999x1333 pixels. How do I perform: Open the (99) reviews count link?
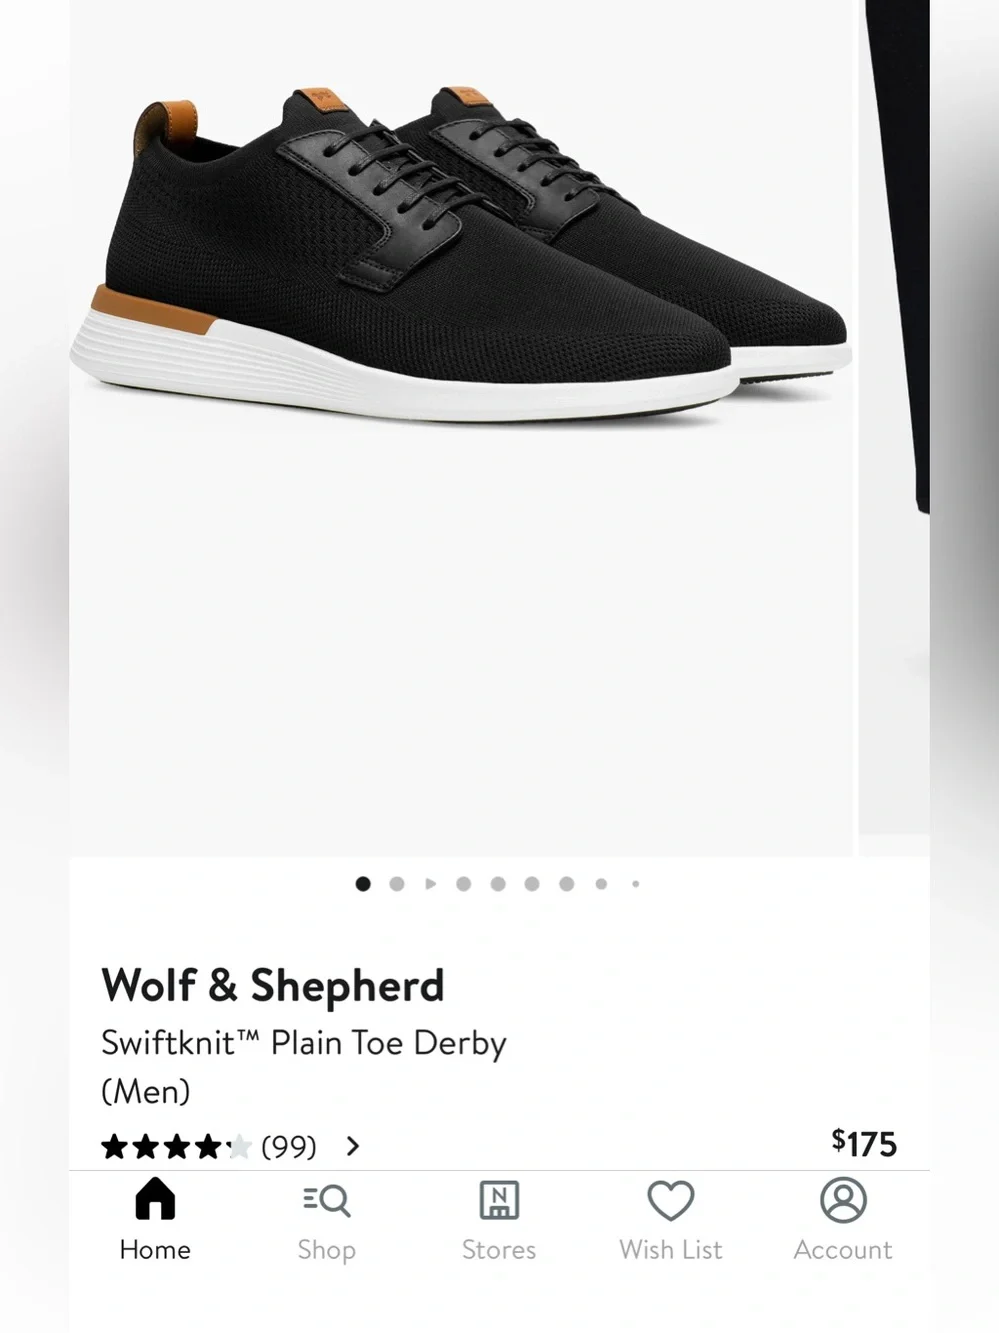click(x=289, y=1146)
